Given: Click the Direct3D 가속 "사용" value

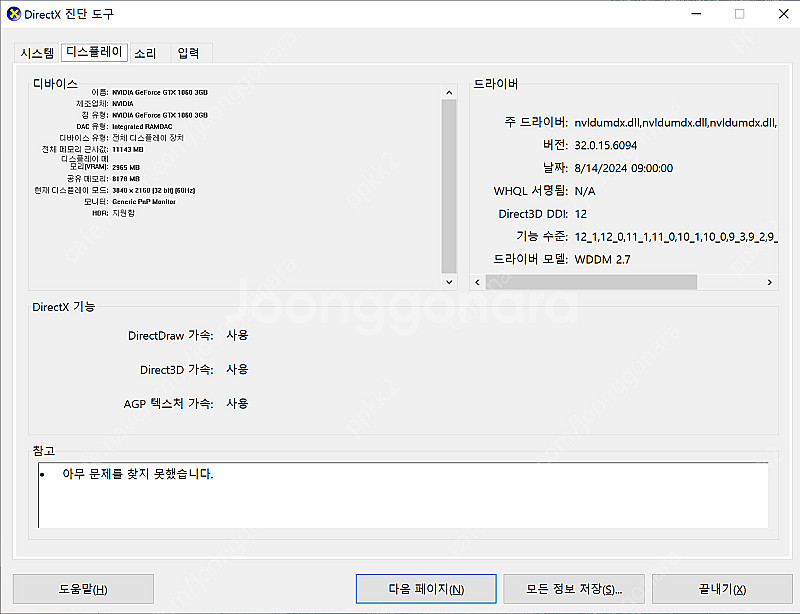Looking at the screenshot, I should point(237,370).
